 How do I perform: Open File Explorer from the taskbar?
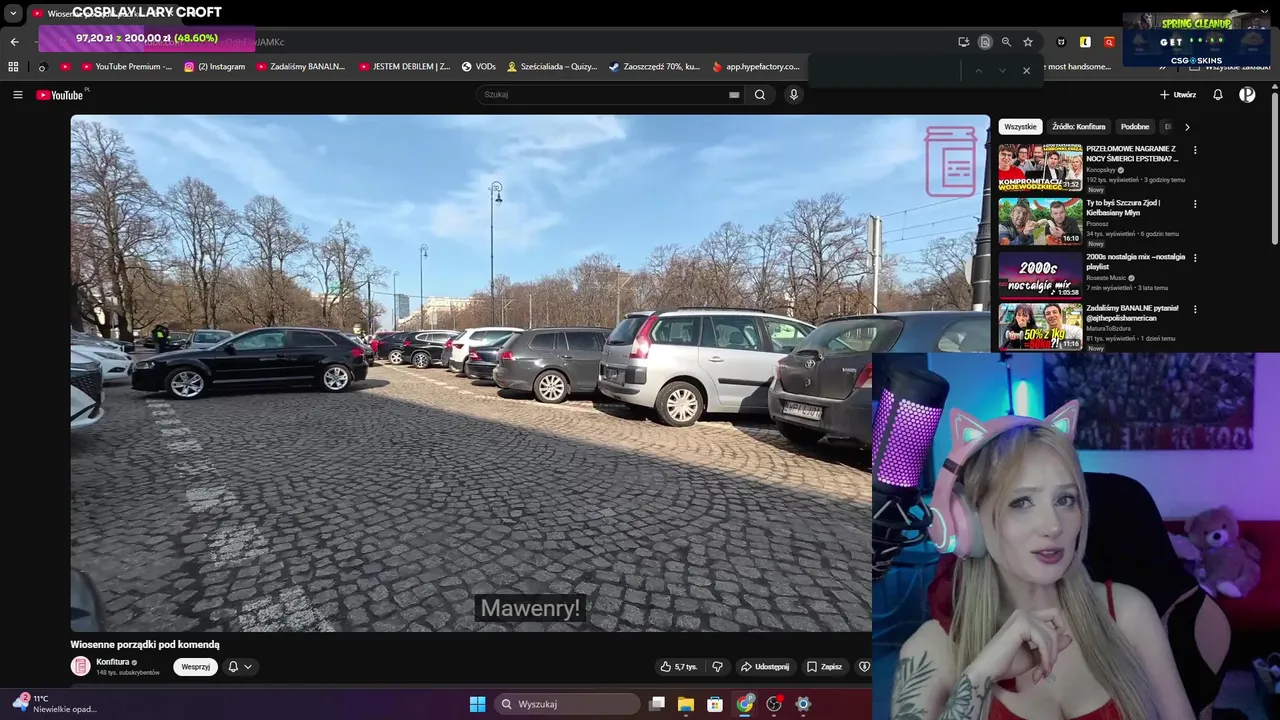point(686,704)
